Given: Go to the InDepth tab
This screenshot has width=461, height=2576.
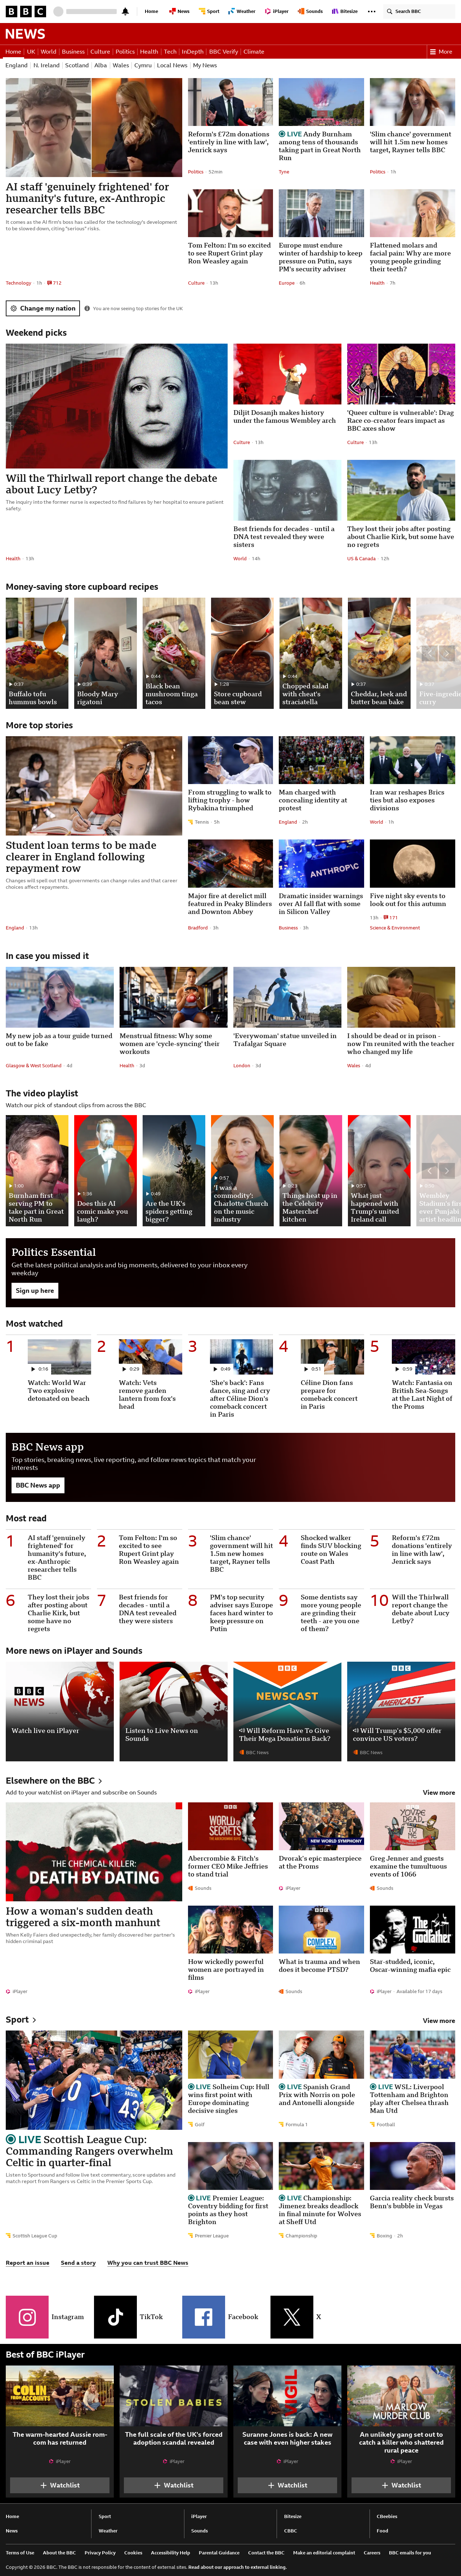Looking at the screenshot, I should (x=193, y=52).
